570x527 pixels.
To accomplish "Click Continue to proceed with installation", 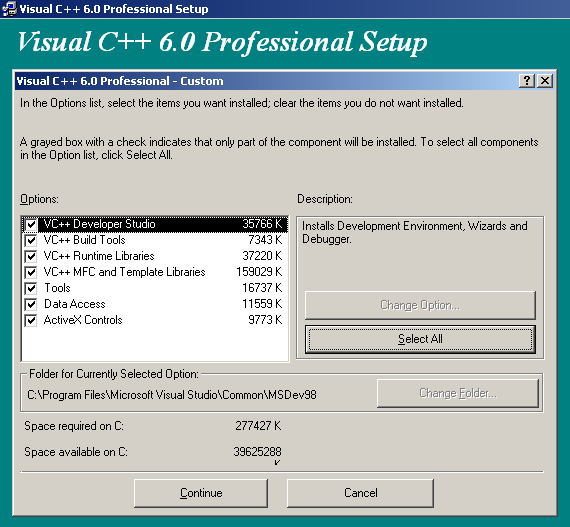I will pyautogui.click(x=201, y=493).
